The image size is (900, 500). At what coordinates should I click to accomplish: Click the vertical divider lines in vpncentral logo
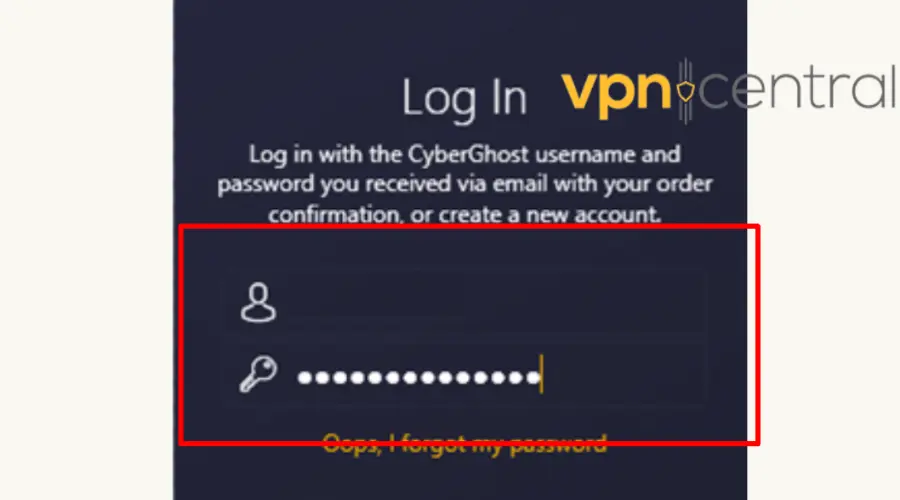[685, 91]
